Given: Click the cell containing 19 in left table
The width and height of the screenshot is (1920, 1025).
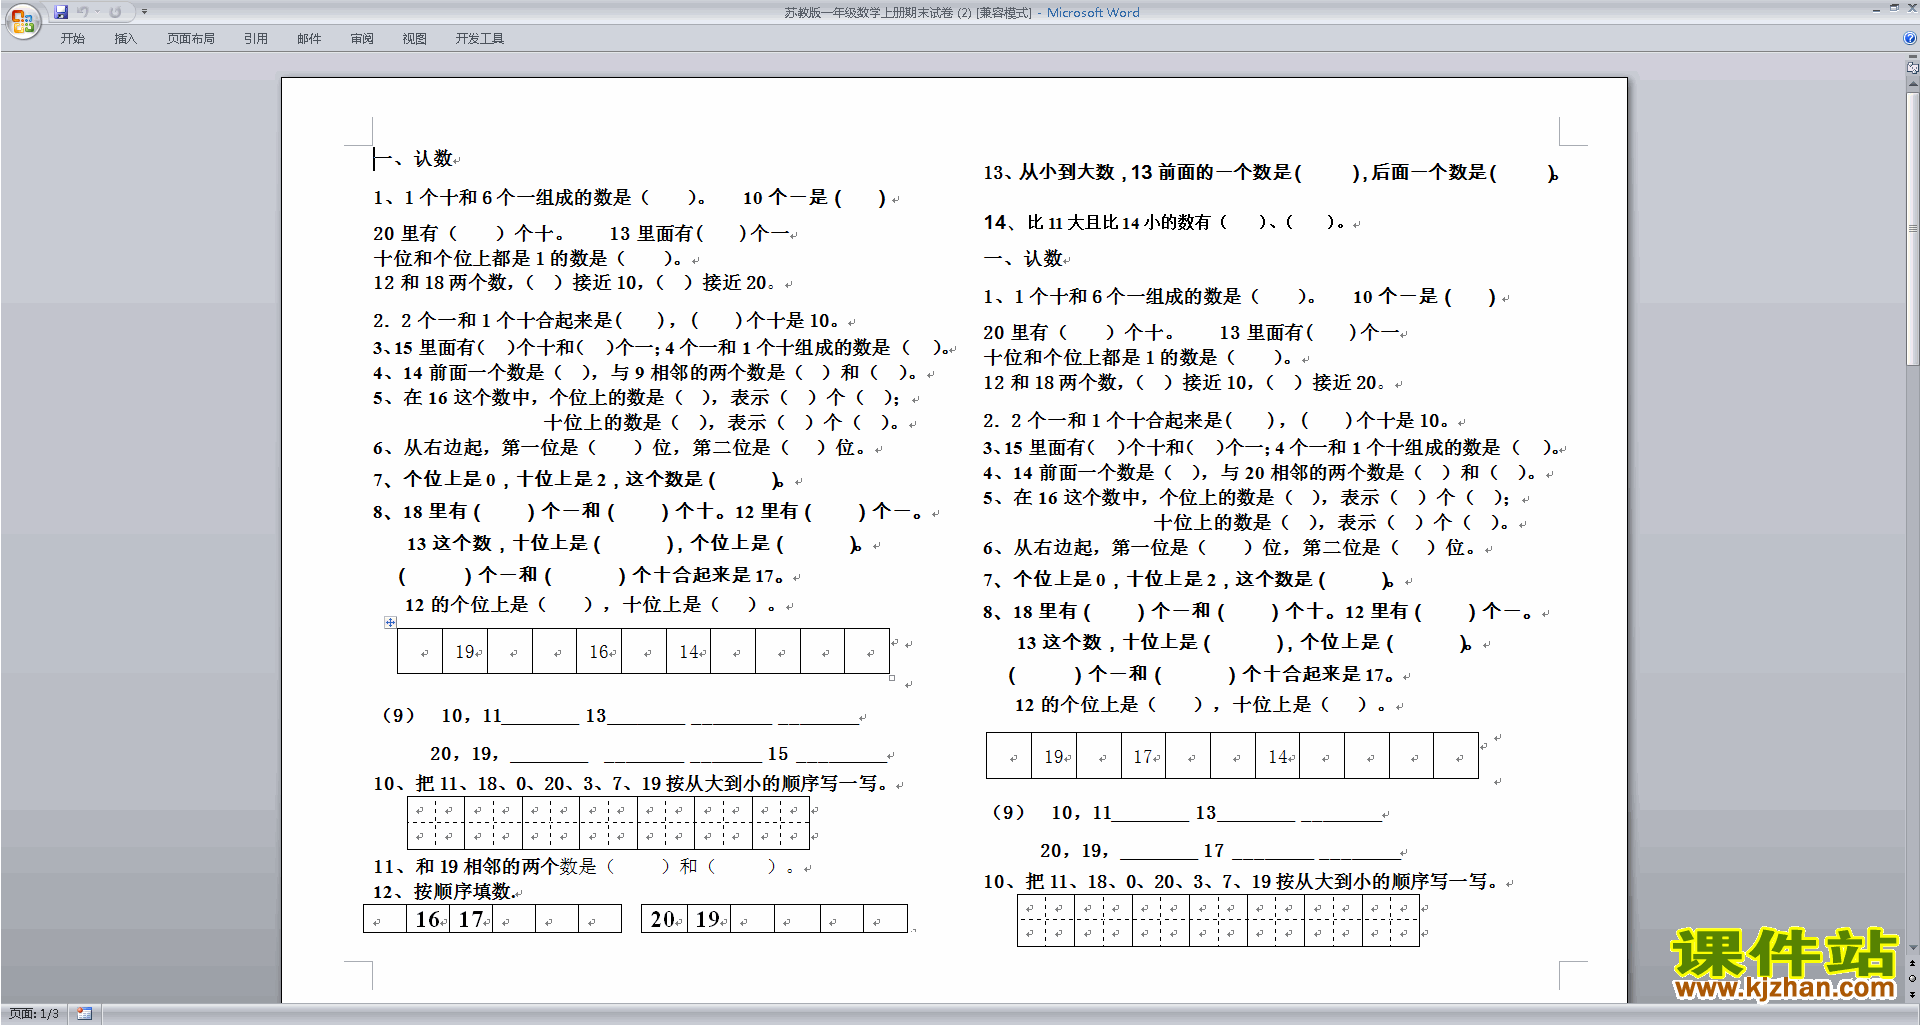Looking at the screenshot, I should pos(465,651).
